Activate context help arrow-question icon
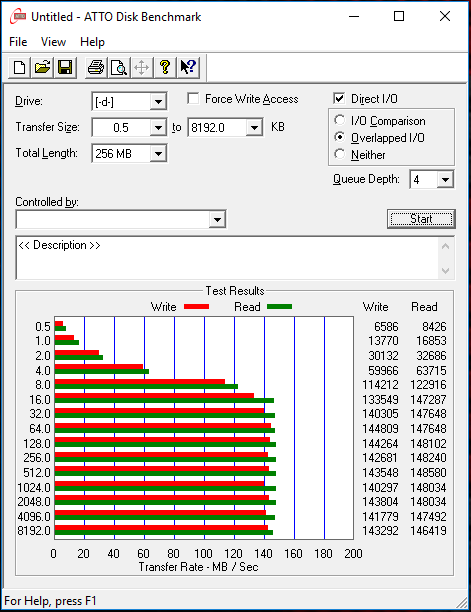The height and width of the screenshot is (612, 471). coord(188,68)
